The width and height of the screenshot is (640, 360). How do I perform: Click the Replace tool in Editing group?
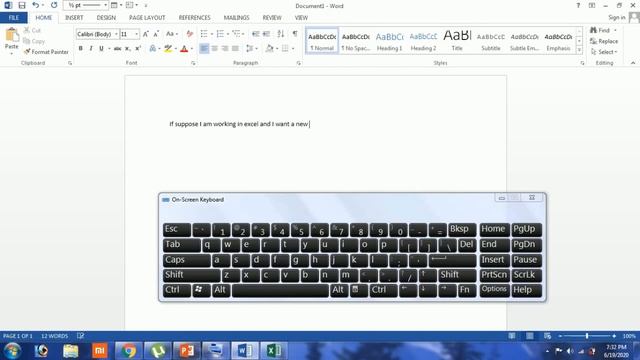[x=604, y=41]
